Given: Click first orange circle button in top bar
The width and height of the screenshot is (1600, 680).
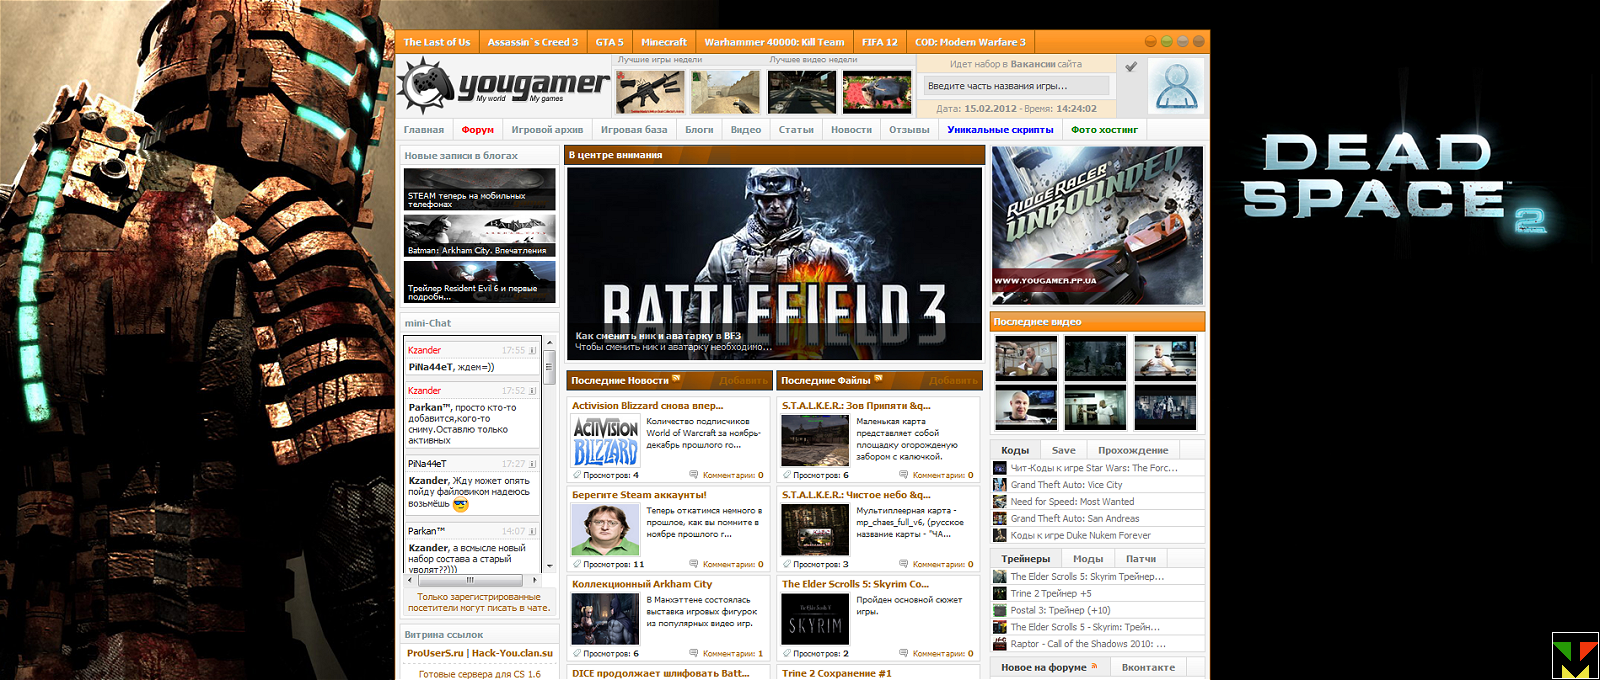Looking at the screenshot, I should pyautogui.click(x=1151, y=41).
